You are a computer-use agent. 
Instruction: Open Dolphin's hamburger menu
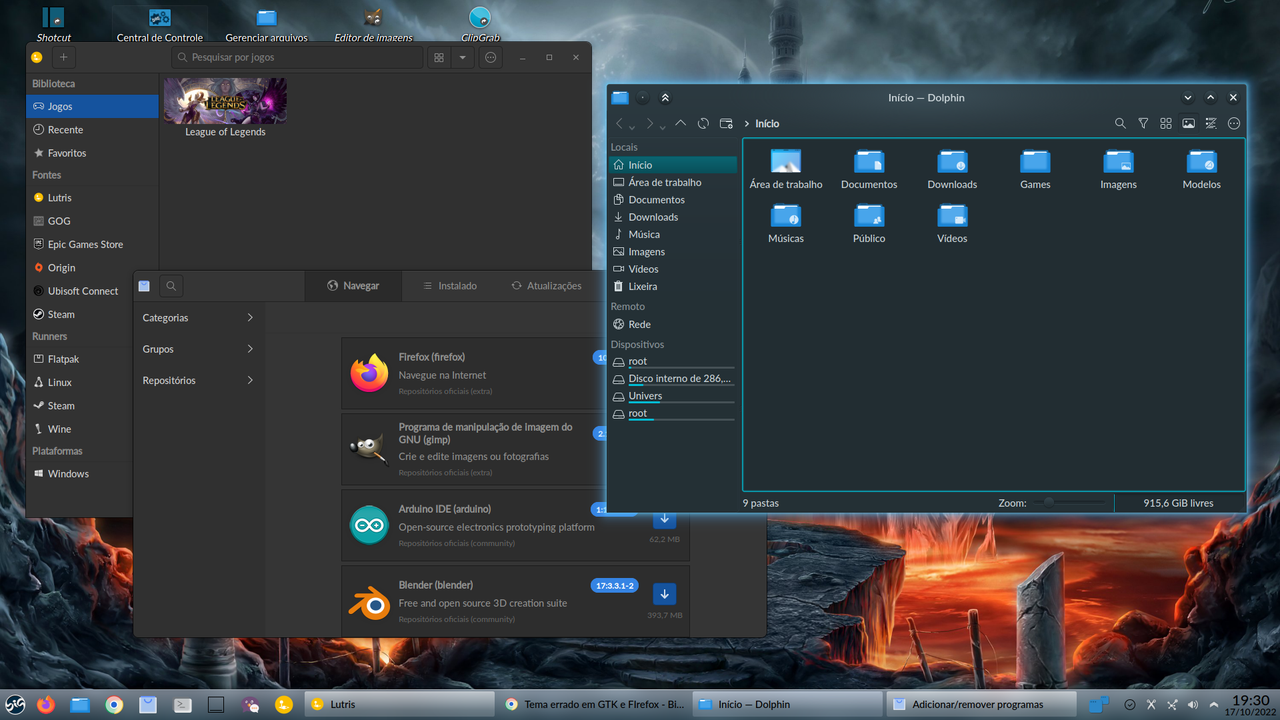pos(1233,123)
